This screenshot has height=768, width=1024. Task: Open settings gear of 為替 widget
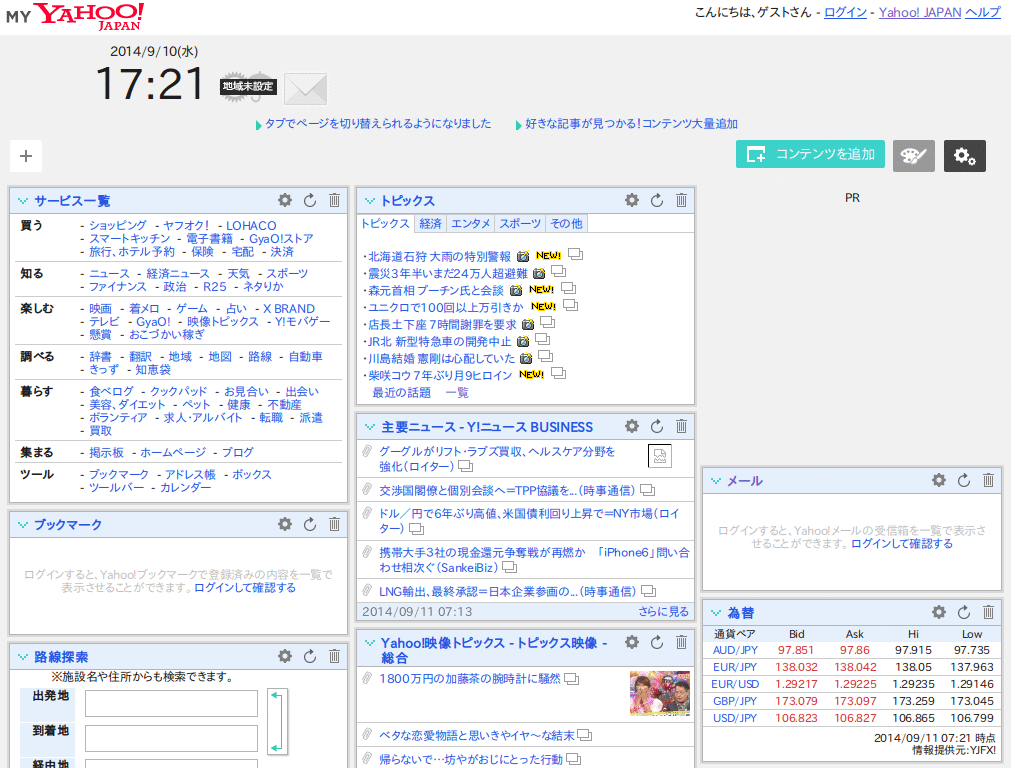pyautogui.click(x=938, y=613)
